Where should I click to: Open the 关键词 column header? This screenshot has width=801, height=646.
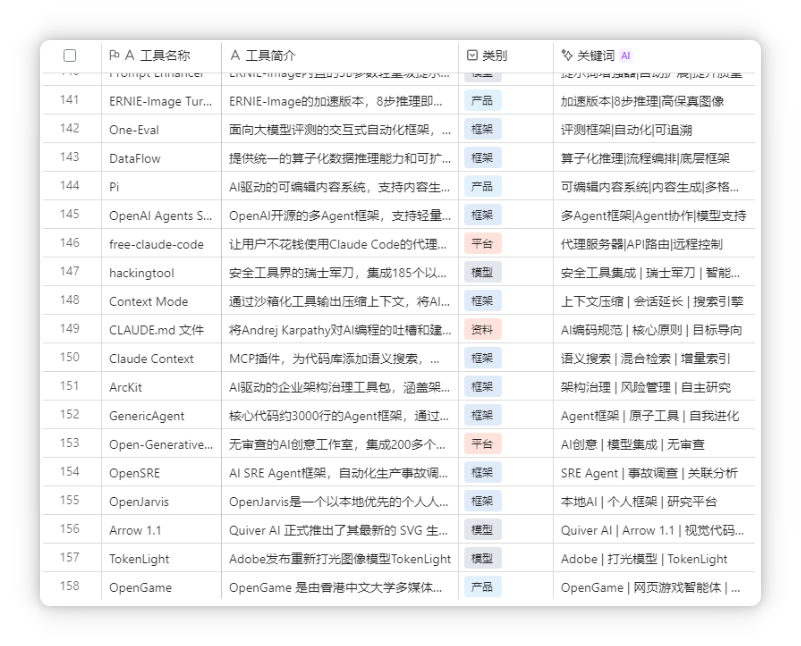[x=654, y=55]
